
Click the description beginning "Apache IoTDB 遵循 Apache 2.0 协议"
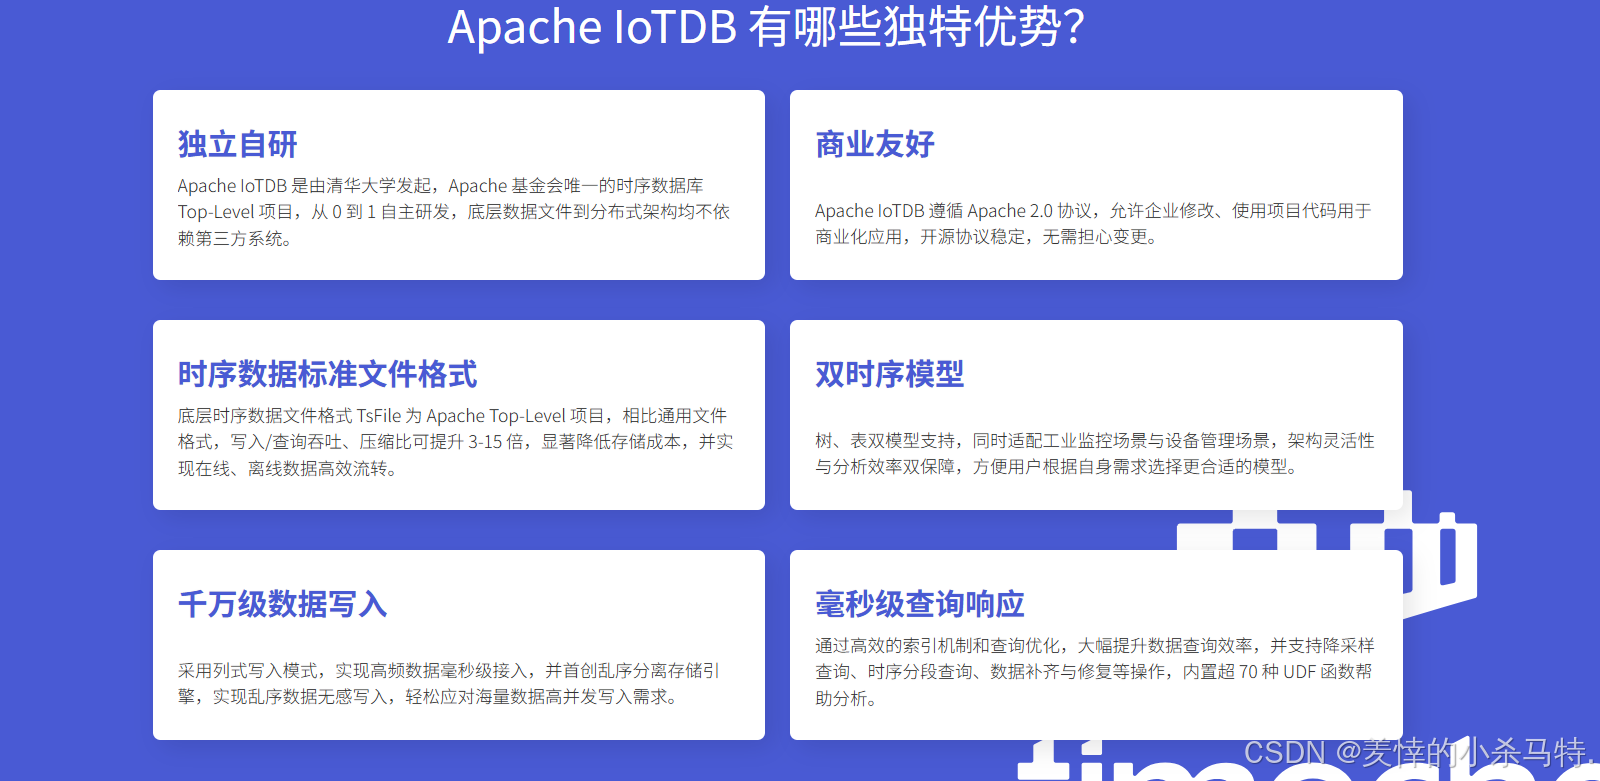point(1093,224)
